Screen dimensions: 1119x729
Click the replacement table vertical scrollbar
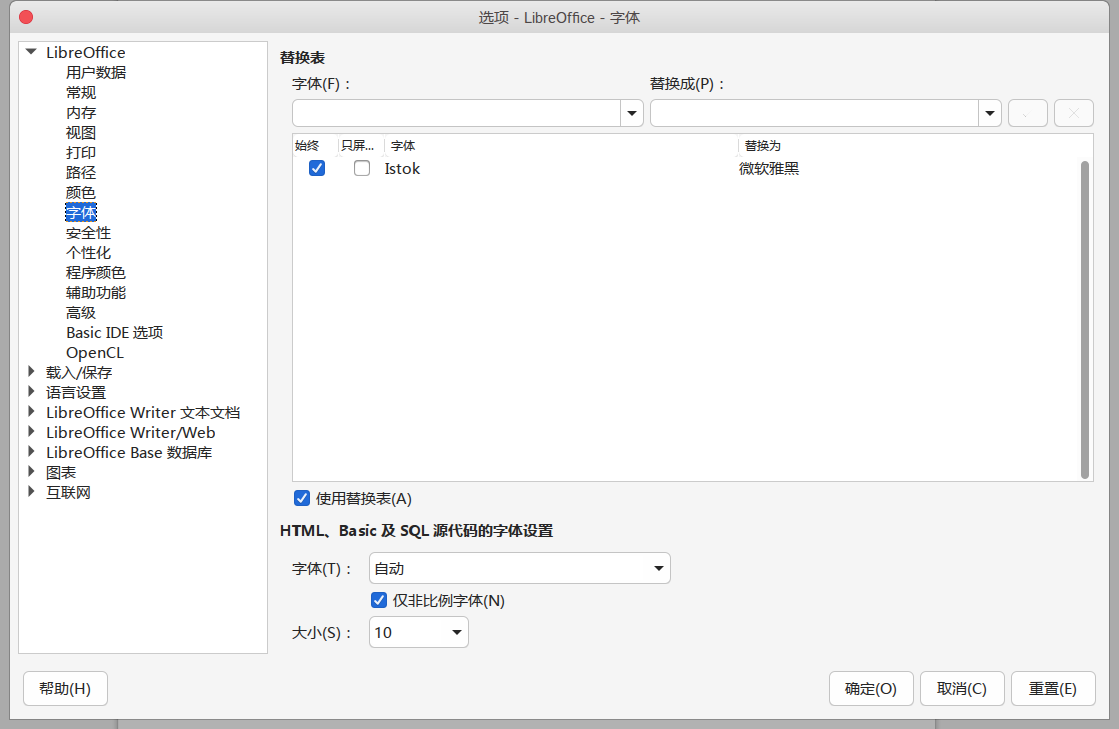(1085, 320)
